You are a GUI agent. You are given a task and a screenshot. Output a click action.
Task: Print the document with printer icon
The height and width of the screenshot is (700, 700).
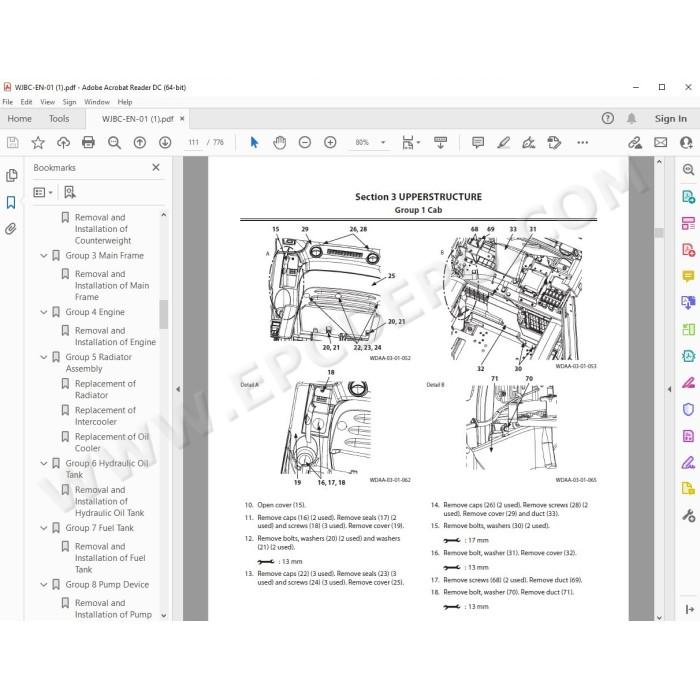point(88,142)
